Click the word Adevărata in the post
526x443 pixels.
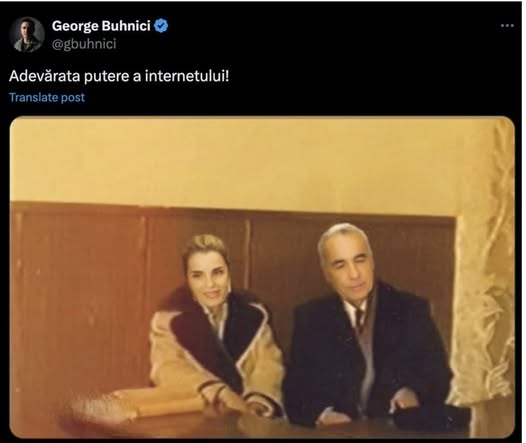pyautogui.click(x=45, y=76)
